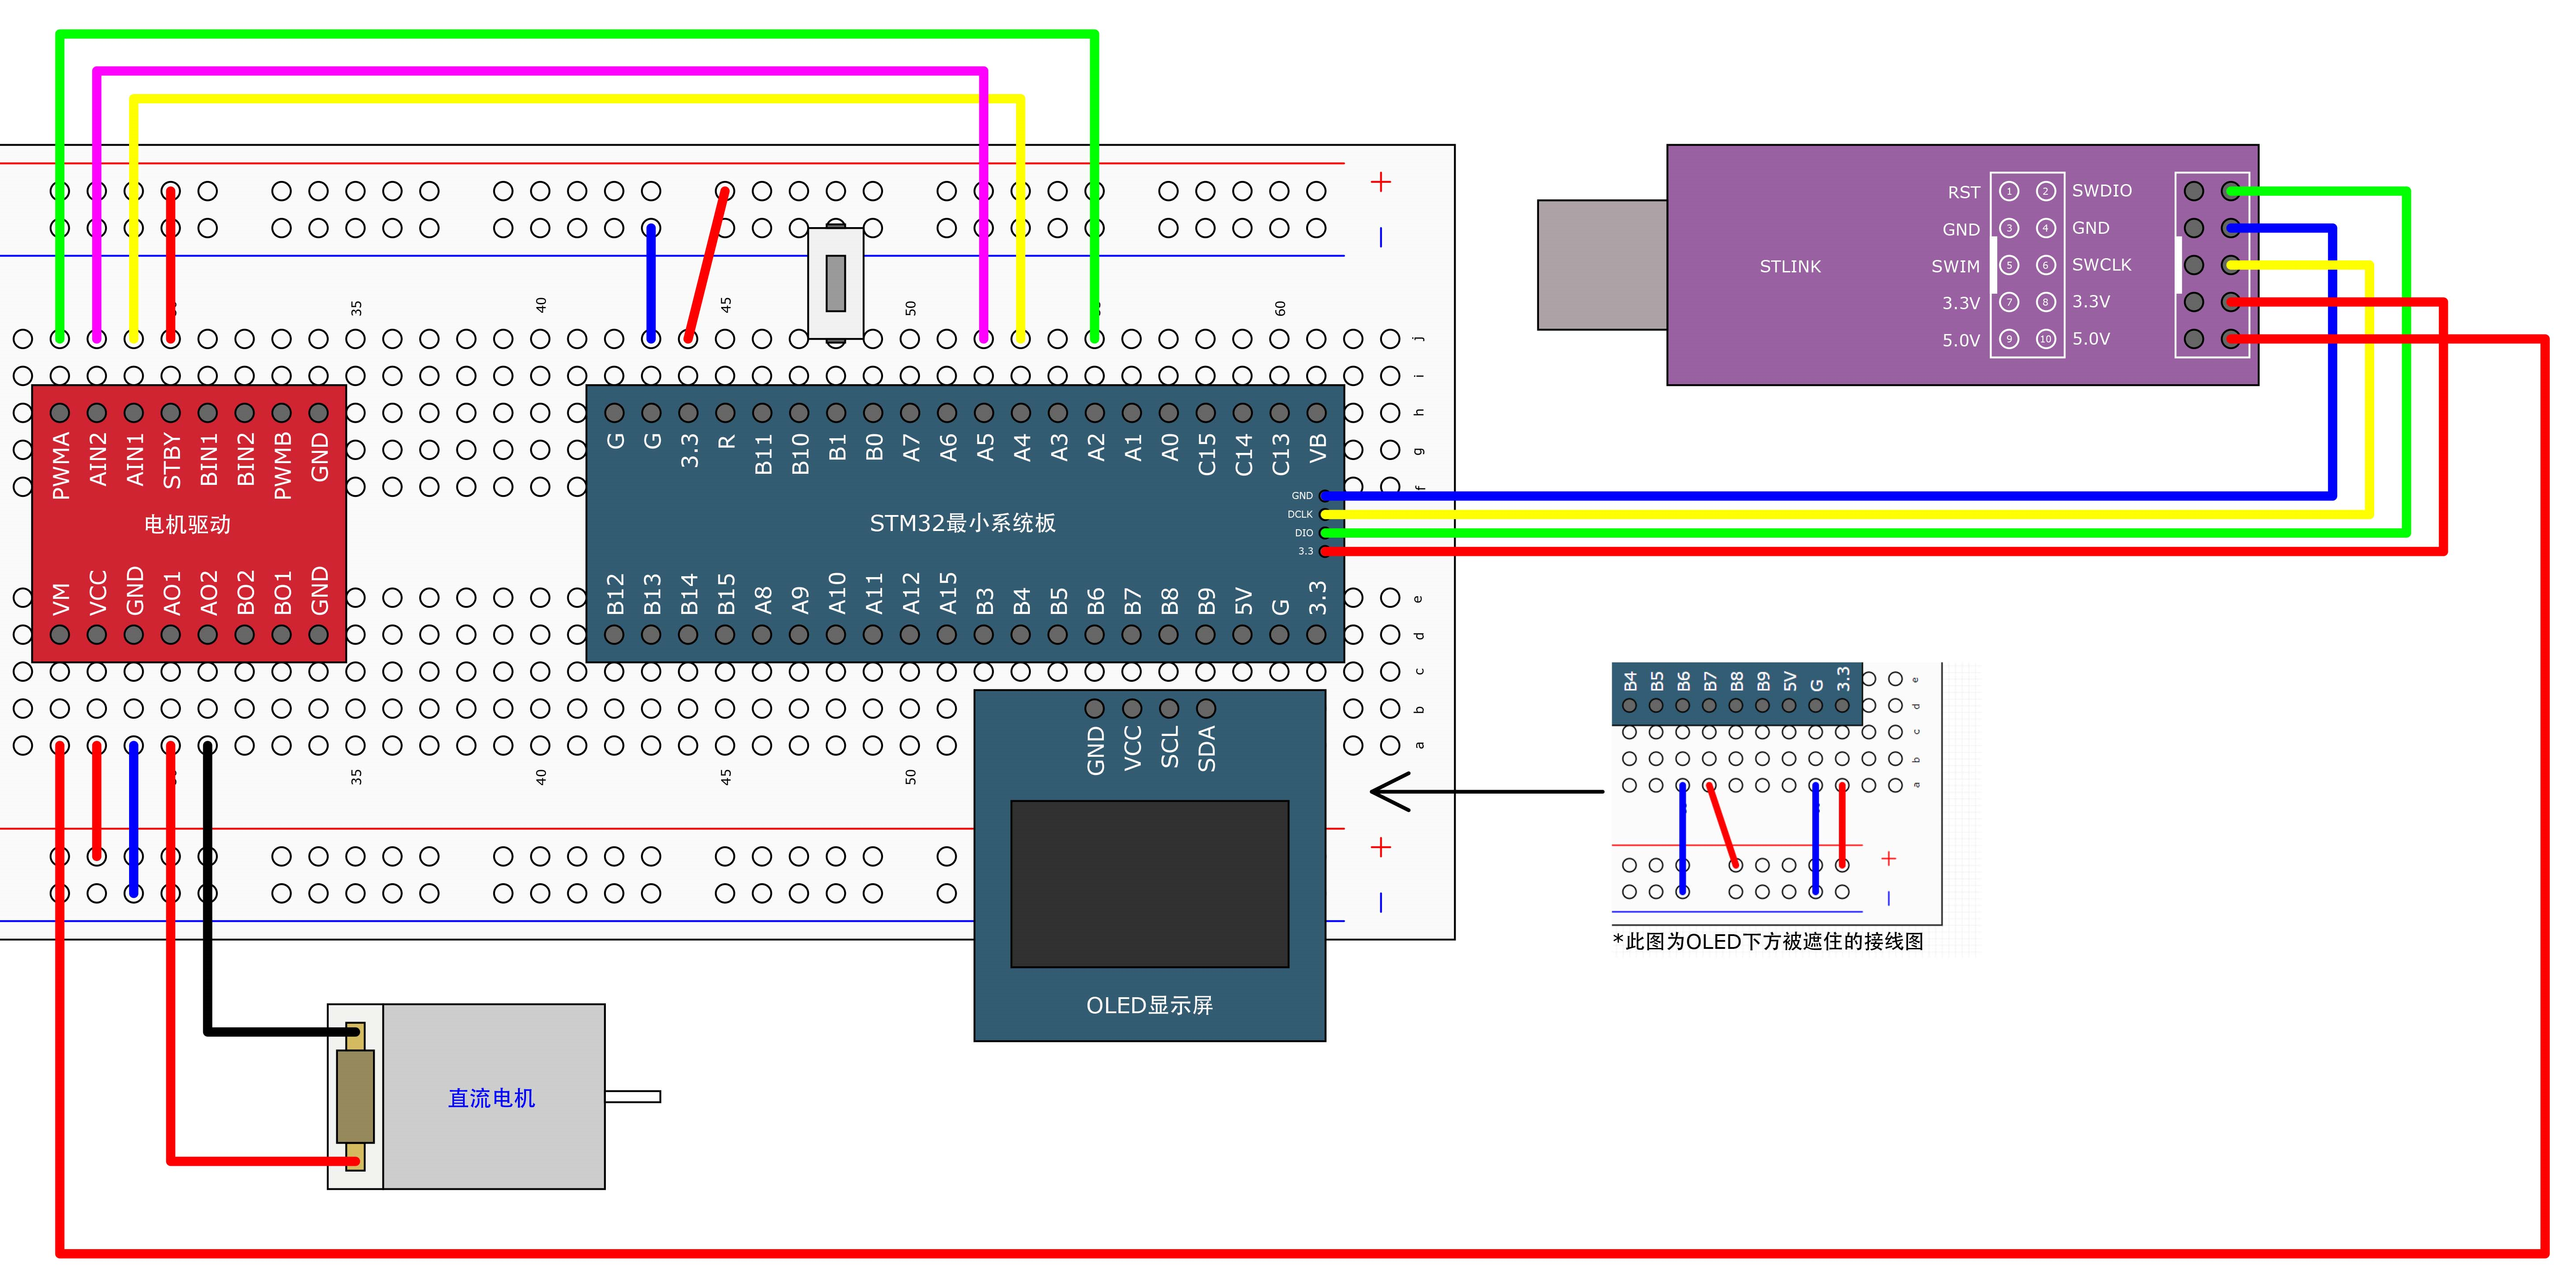Click the PWMA pin on the motor driver
Screen dimensions: 2576x1286
point(60,413)
